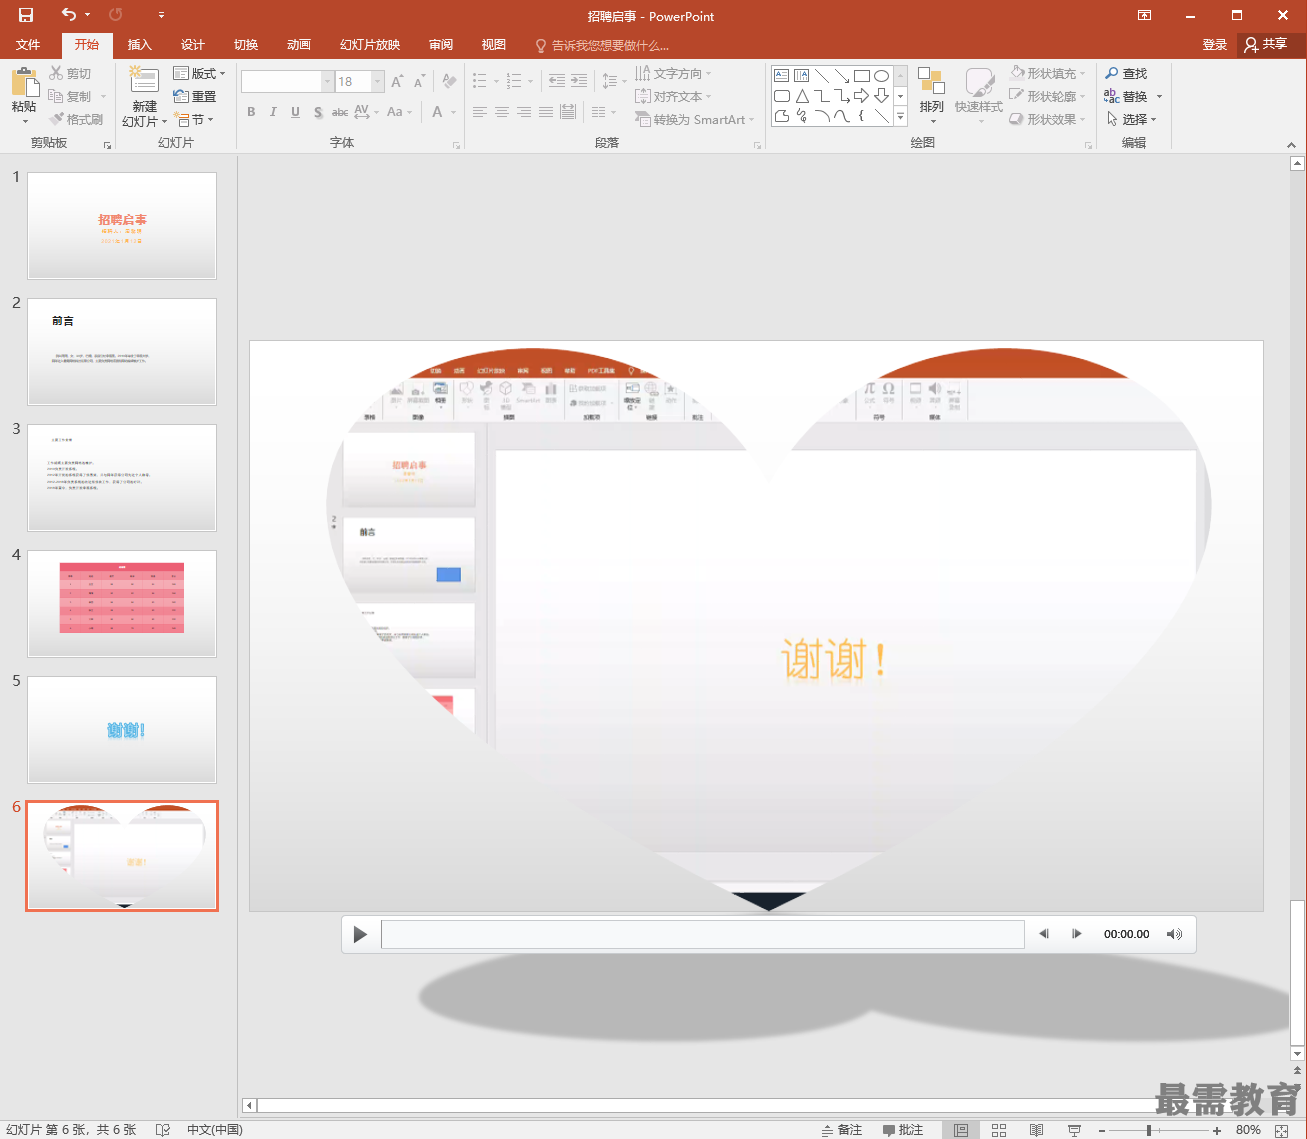Click the 共享 share button
Viewport: 1307px width, 1139px height.
pos(1266,45)
